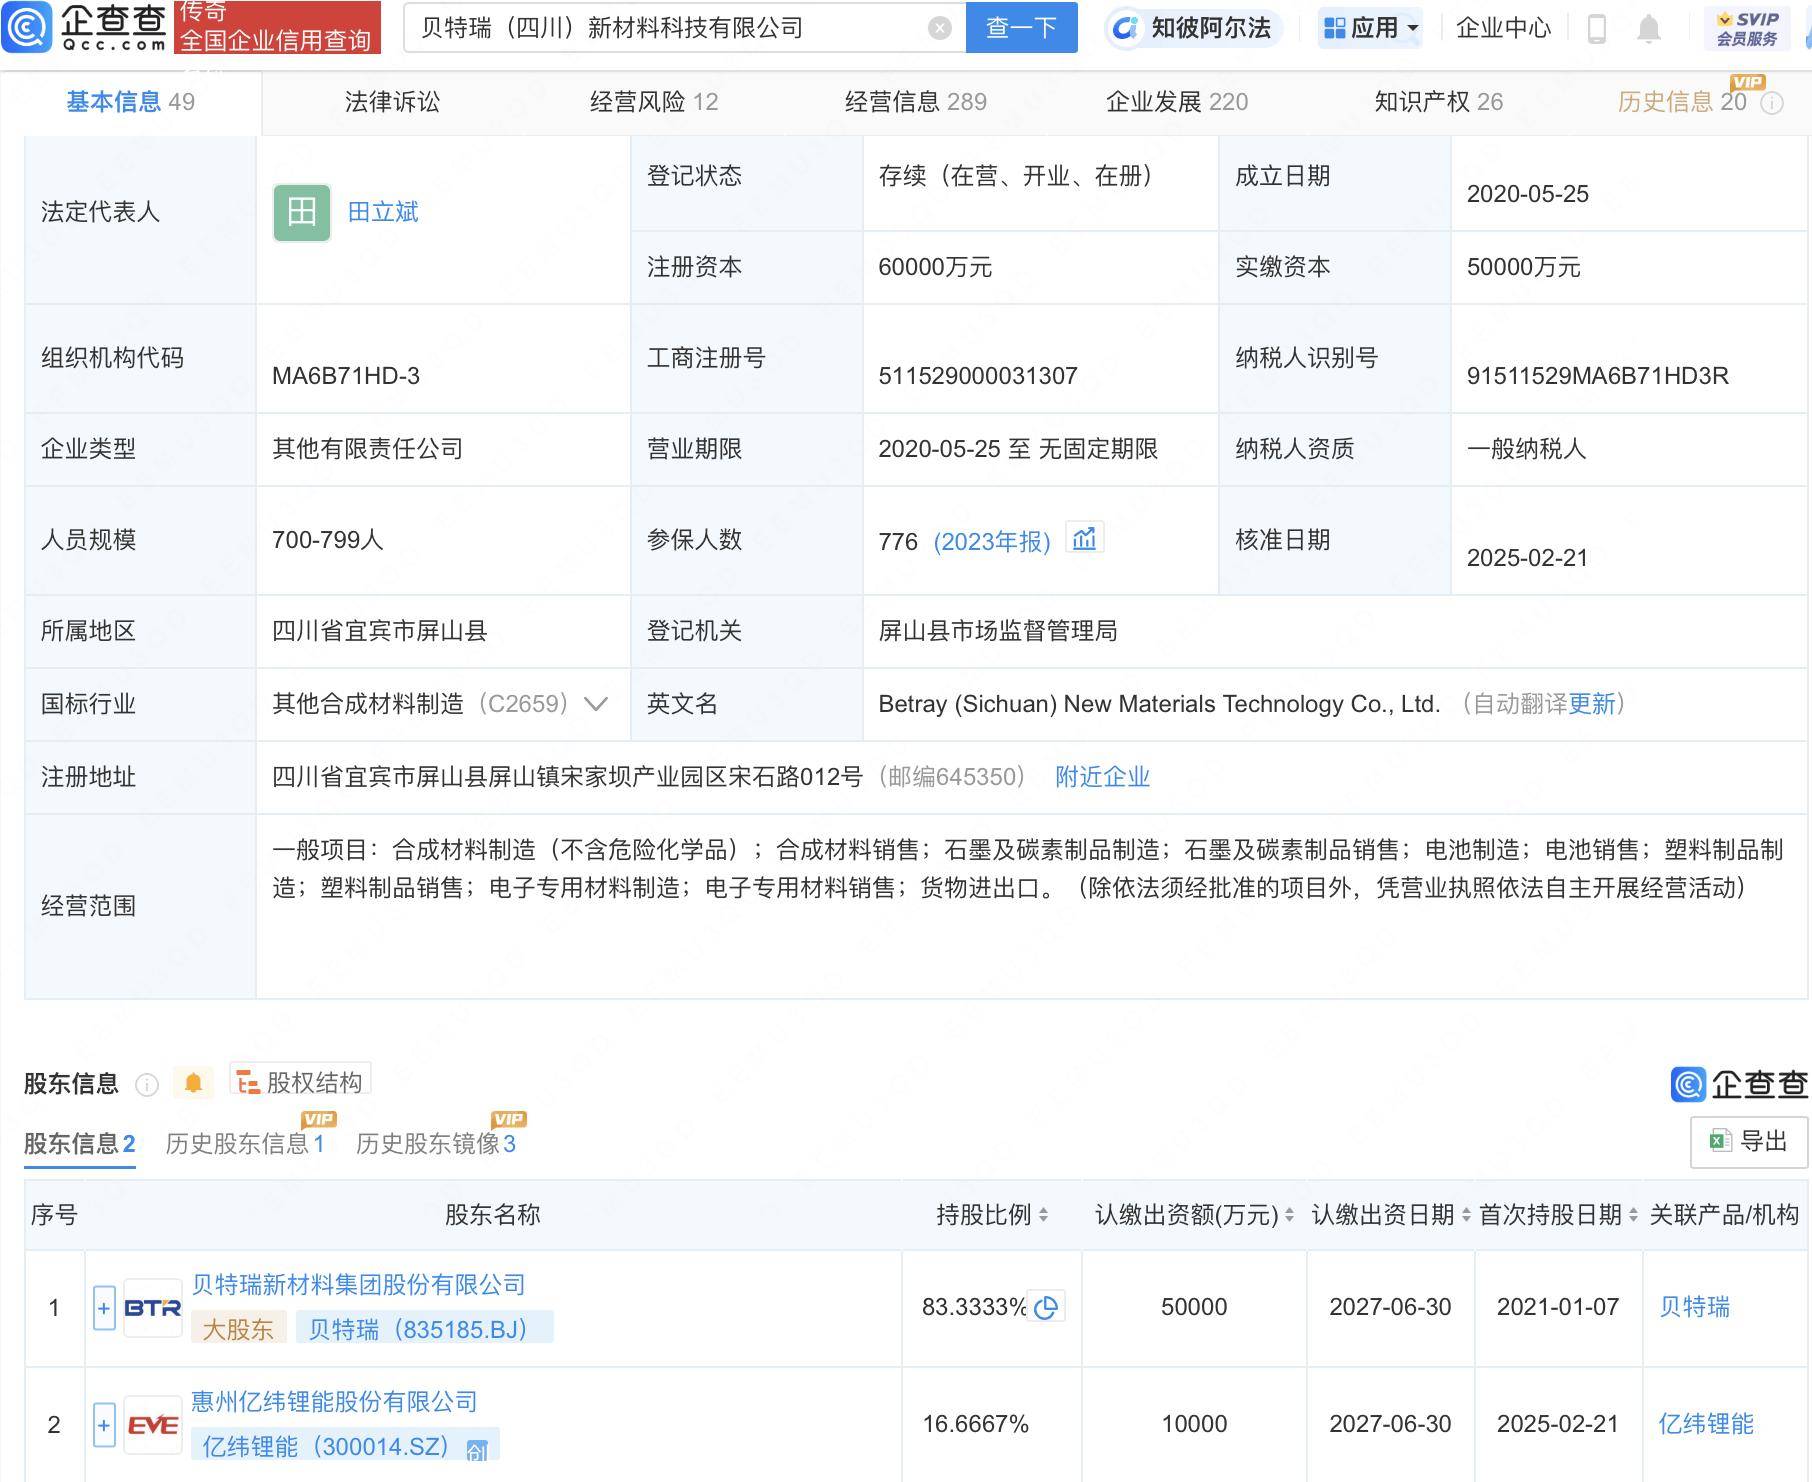Clear the search box with the X icon
1812x1482 pixels.
[938, 28]
